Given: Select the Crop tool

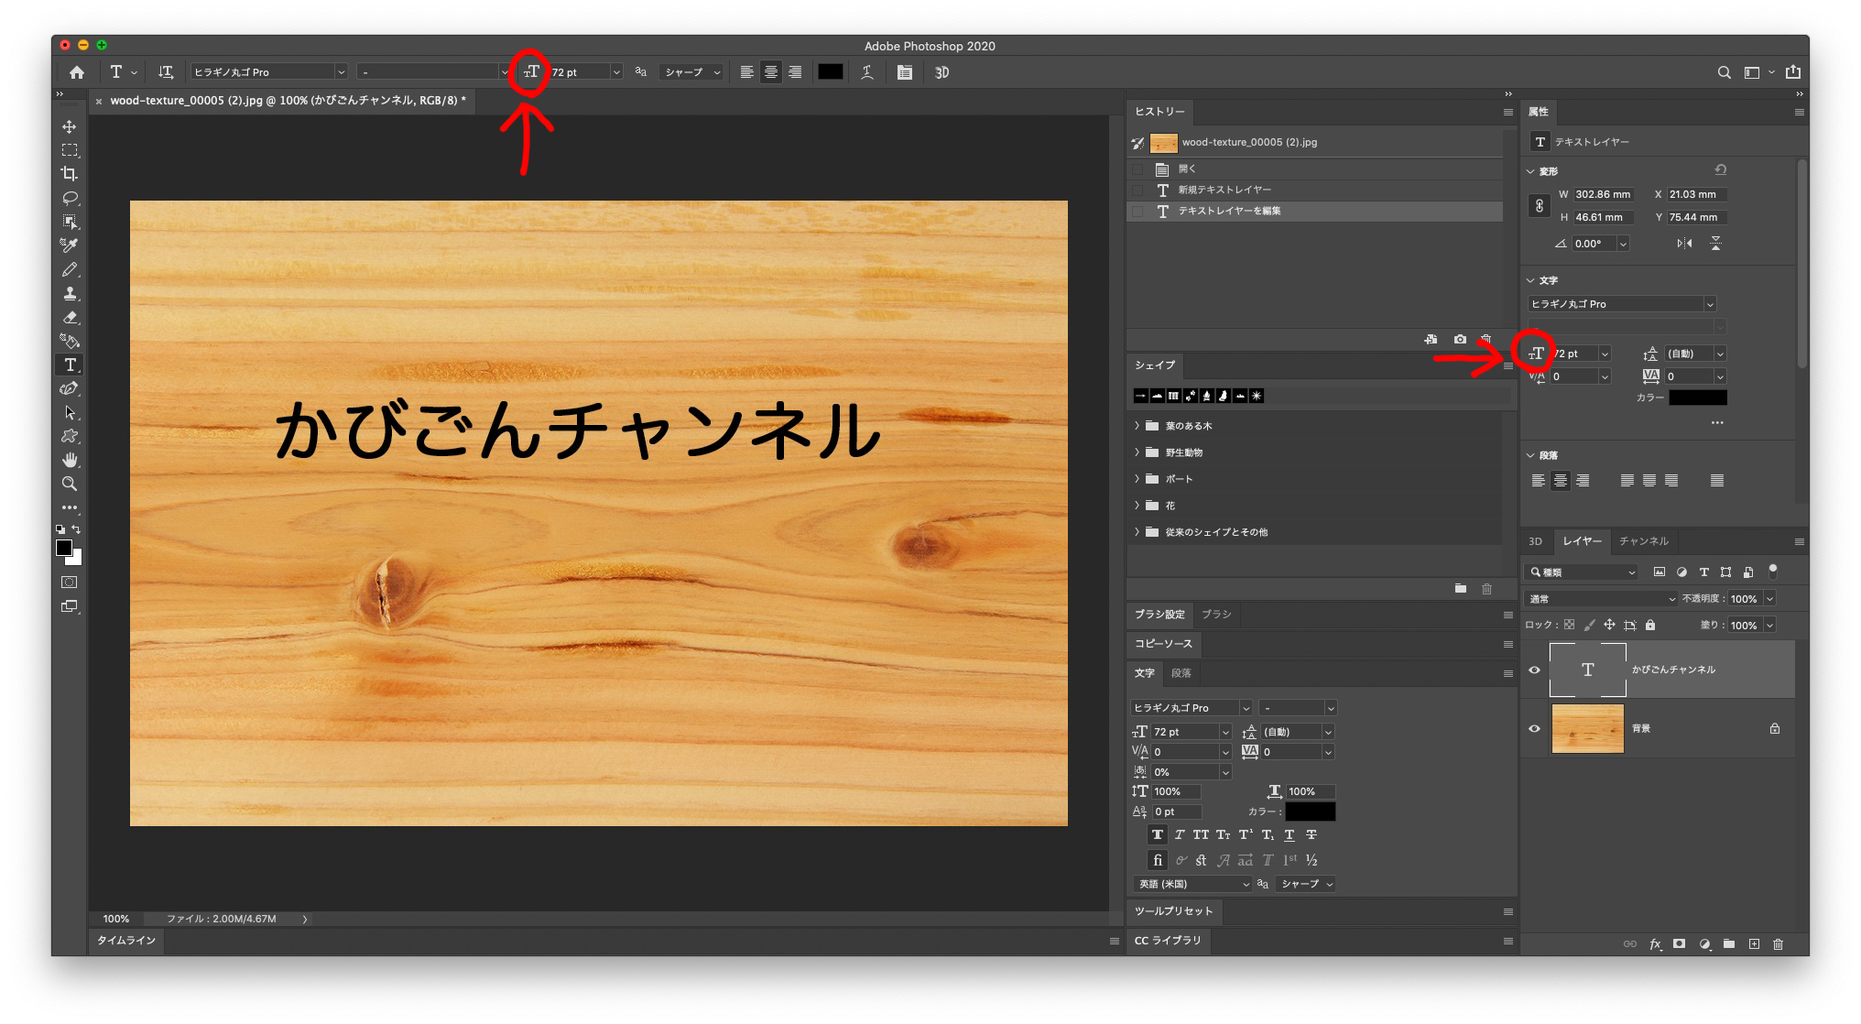Looking at the screenshot, I should 69,173.
